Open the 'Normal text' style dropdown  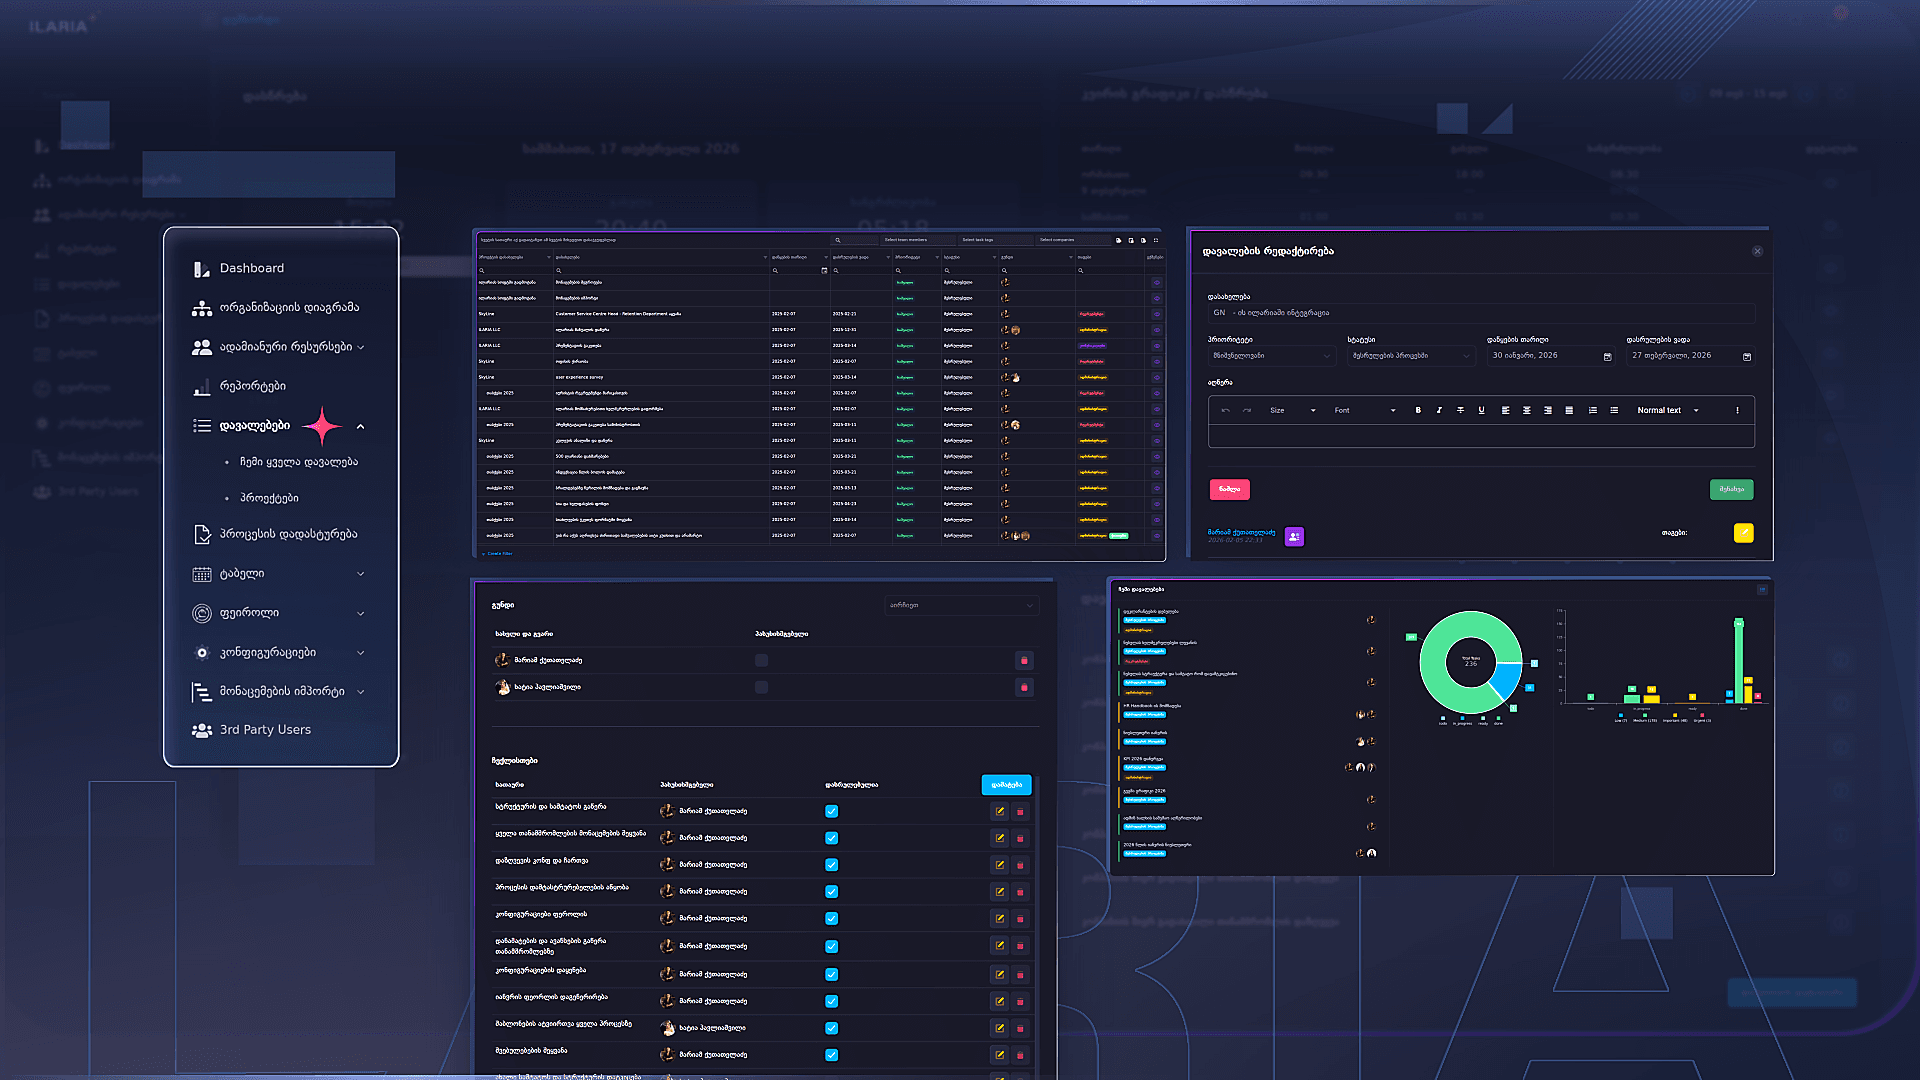tap(1667, 410)
